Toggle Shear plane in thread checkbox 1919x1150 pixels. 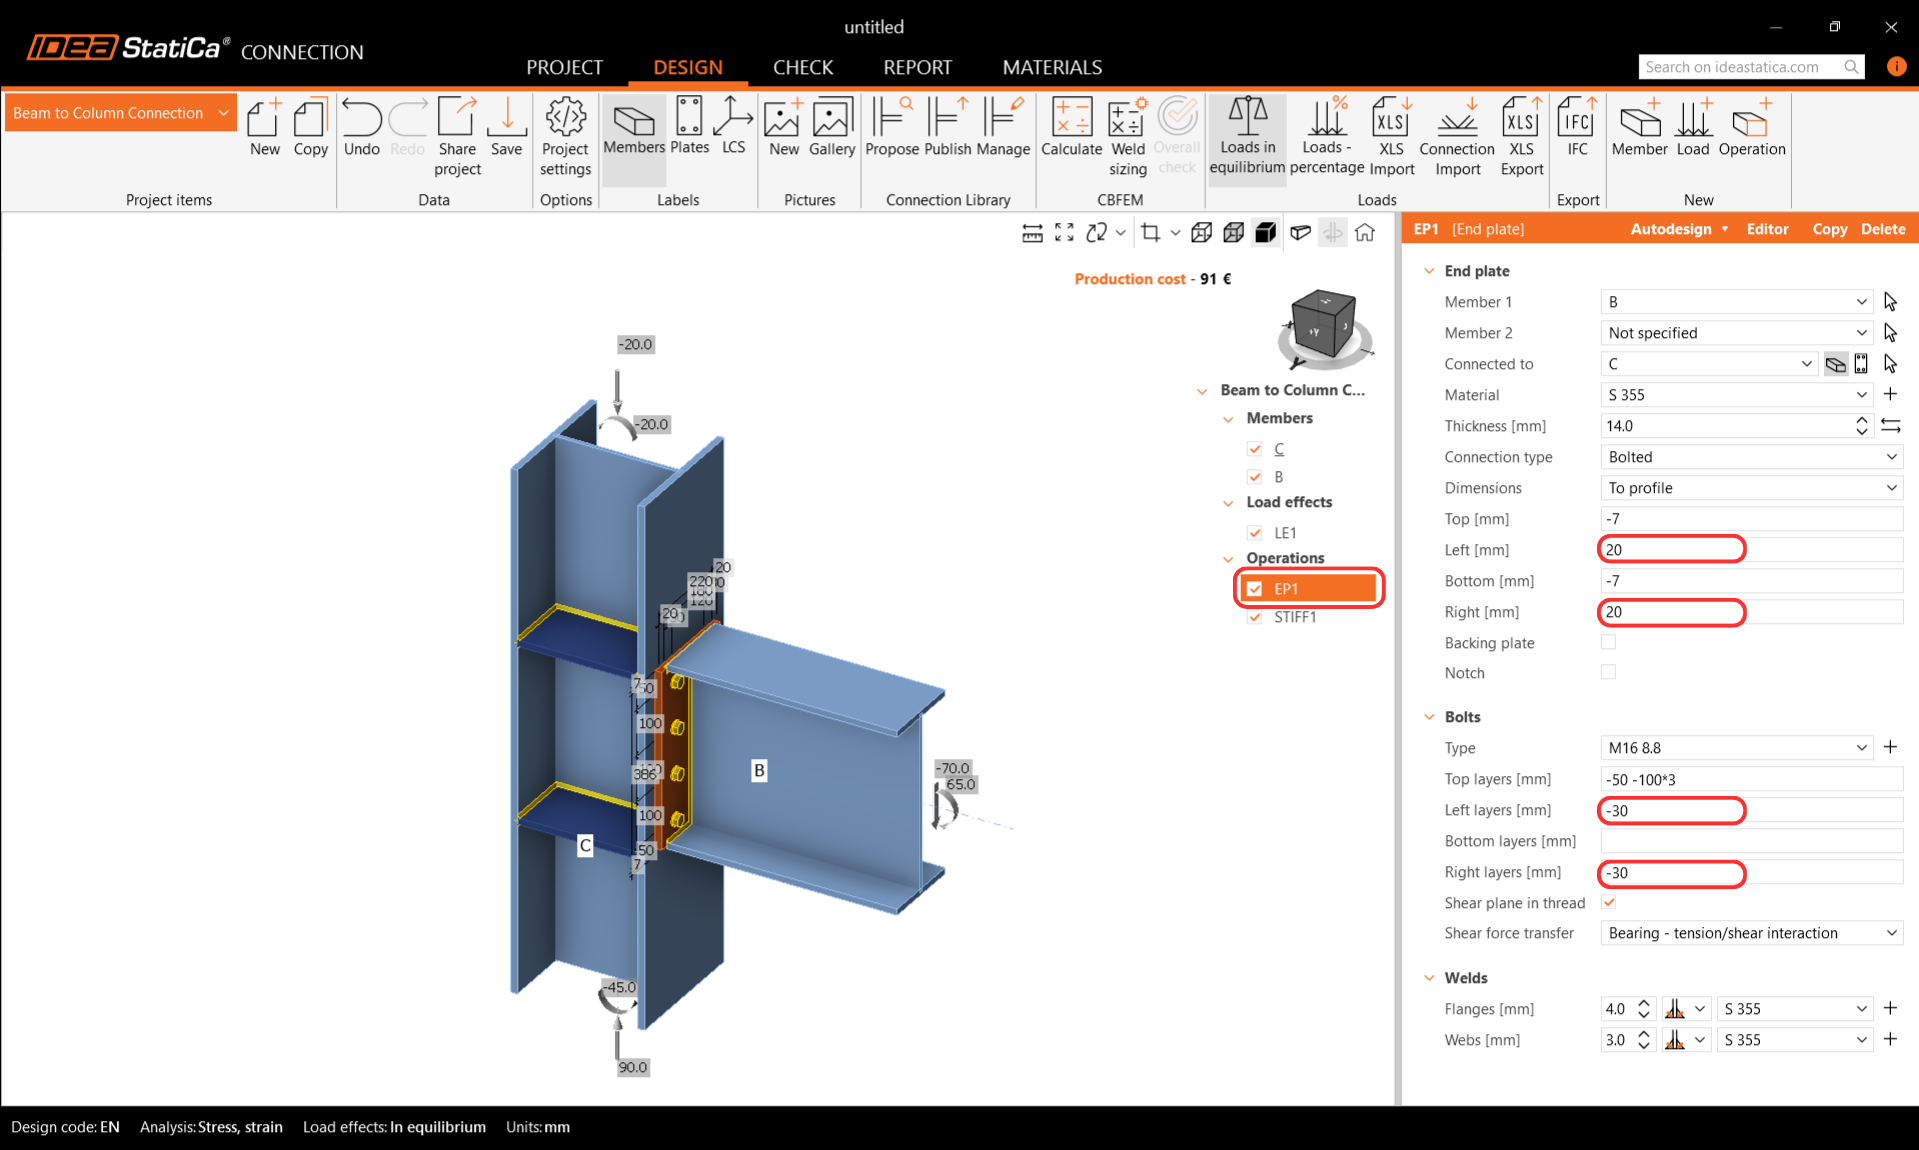tap(1609, 902)
